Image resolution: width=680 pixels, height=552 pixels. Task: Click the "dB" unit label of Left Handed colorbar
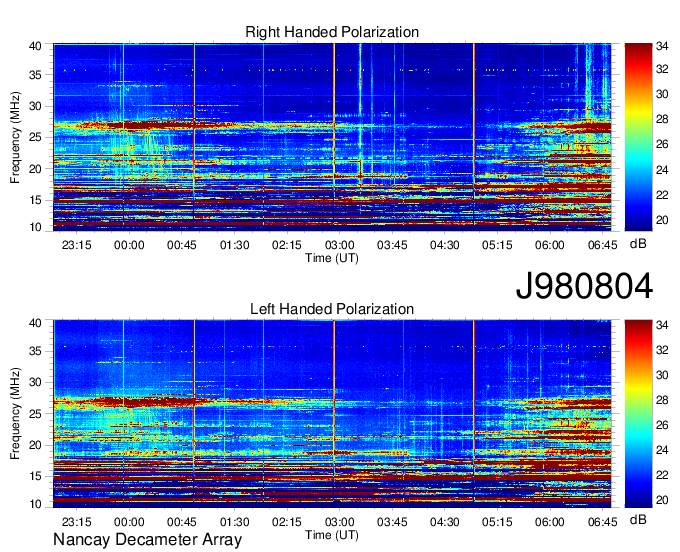[x=638, y=519]
